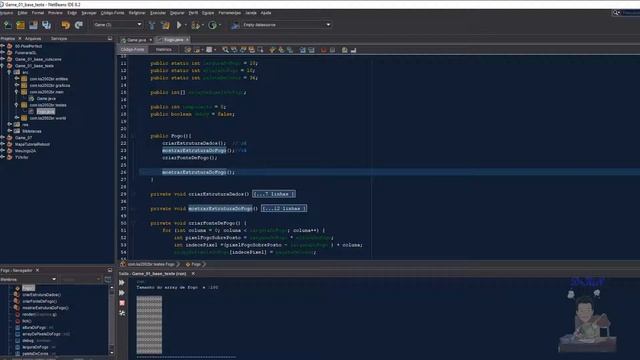Select mostrarEstruturaDoFogo() in the Navigator
This screenshot has height=360, width=640.
click(45, 308)
